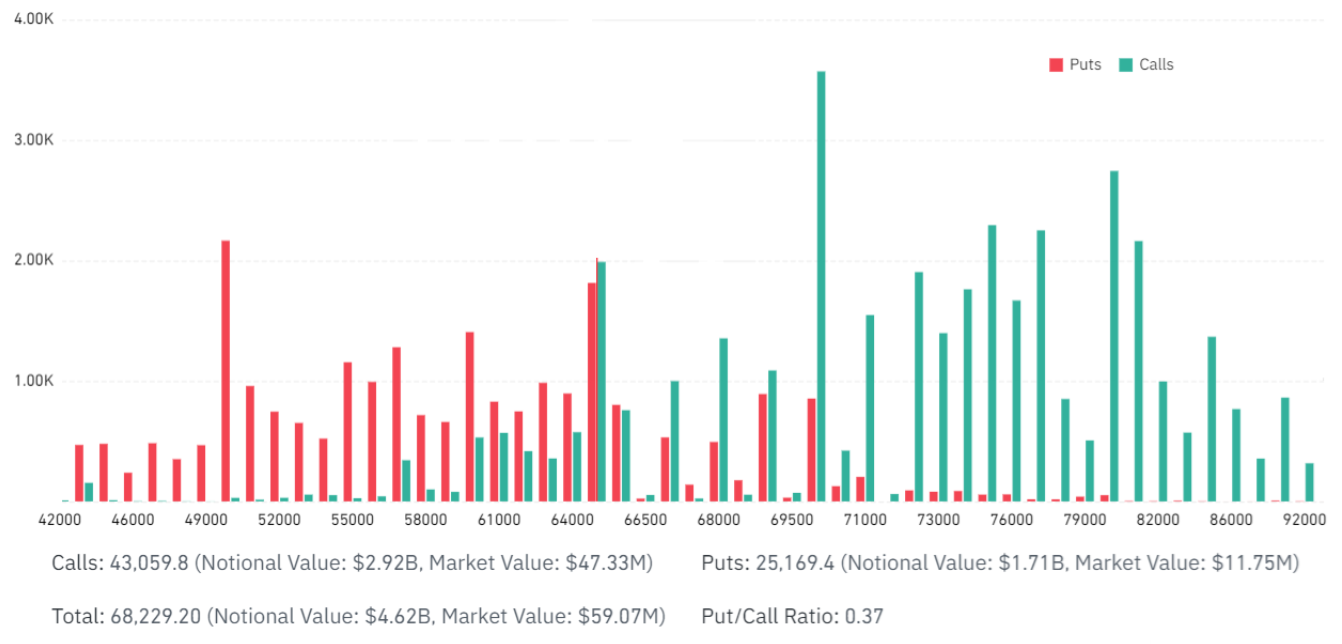Click the green Calls legend color square
Viewport: 1342px width, 644px height.
tap(1125, 65)
